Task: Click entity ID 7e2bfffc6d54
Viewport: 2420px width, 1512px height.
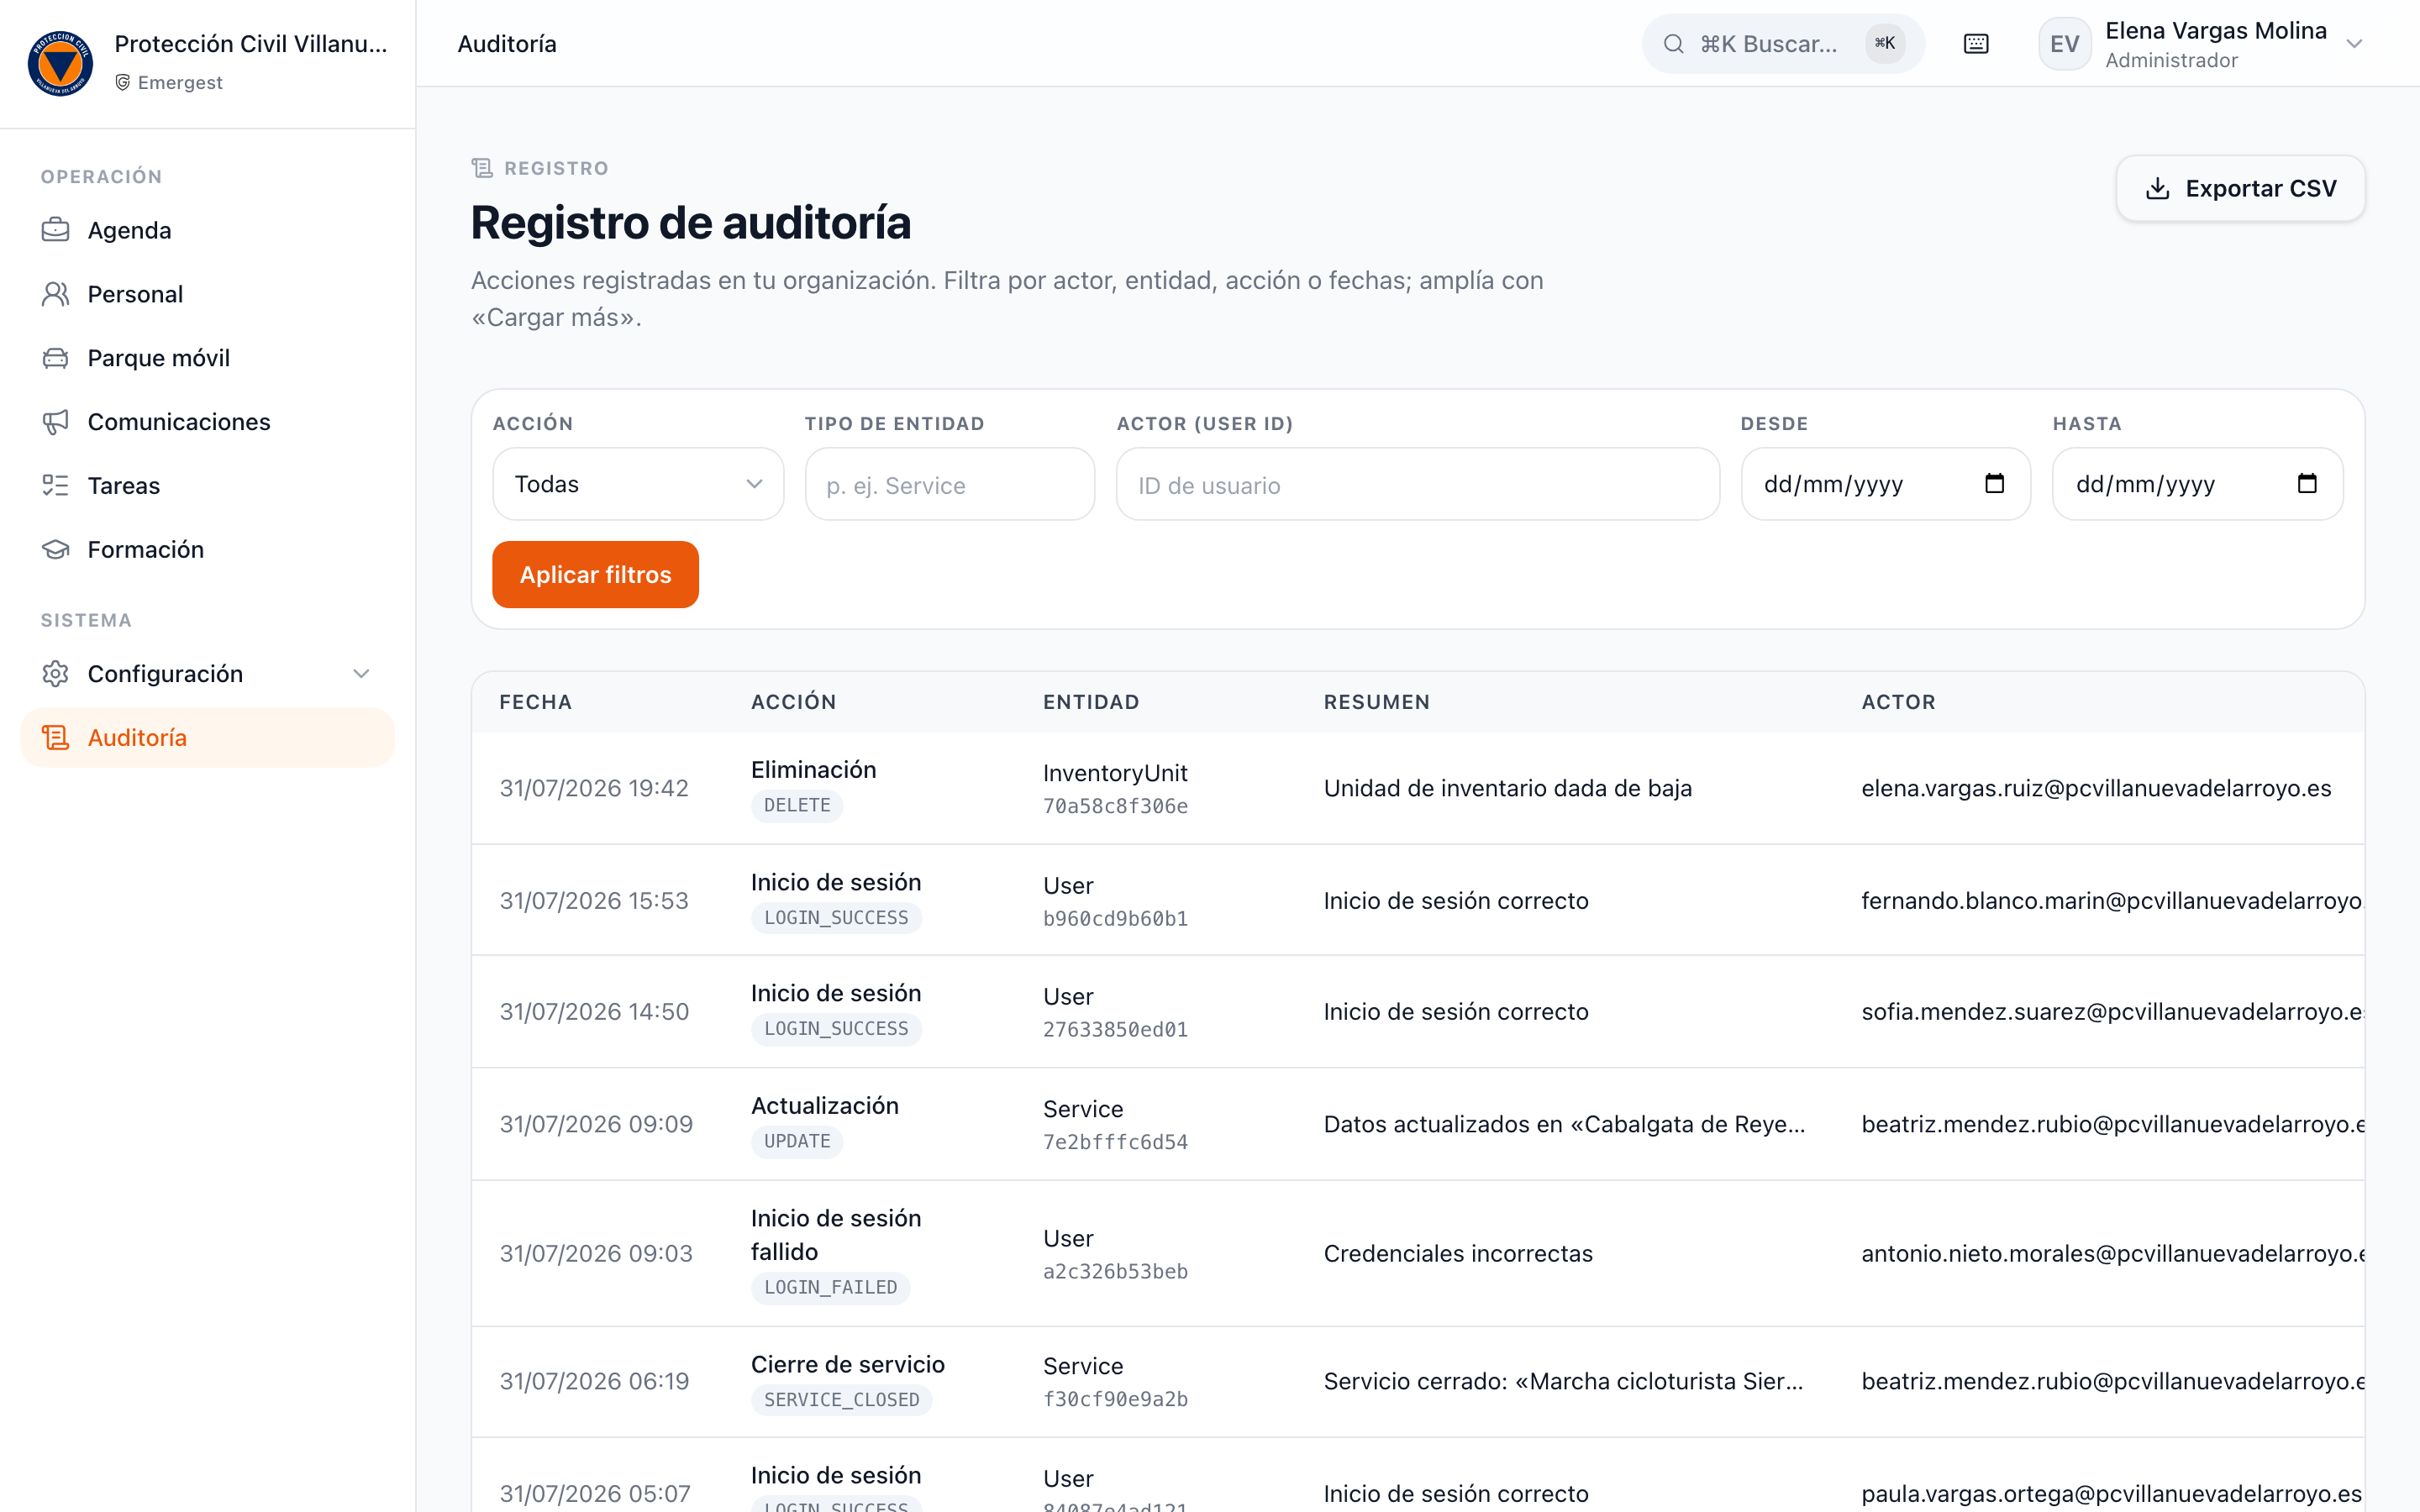Action: pyautogui.click(x=1115, y=1142)
